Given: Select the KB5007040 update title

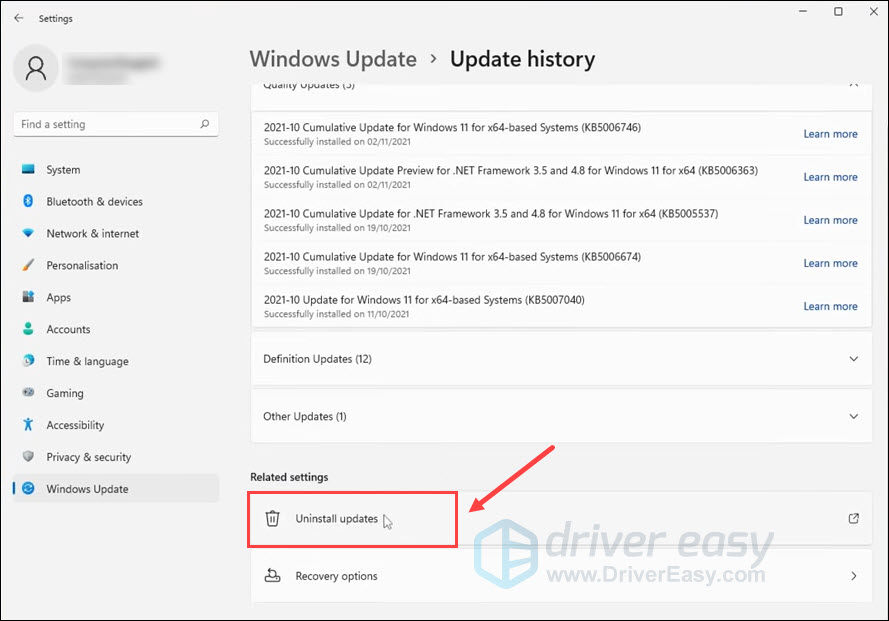Looking at the screenshot, I should tap(424, 300).
